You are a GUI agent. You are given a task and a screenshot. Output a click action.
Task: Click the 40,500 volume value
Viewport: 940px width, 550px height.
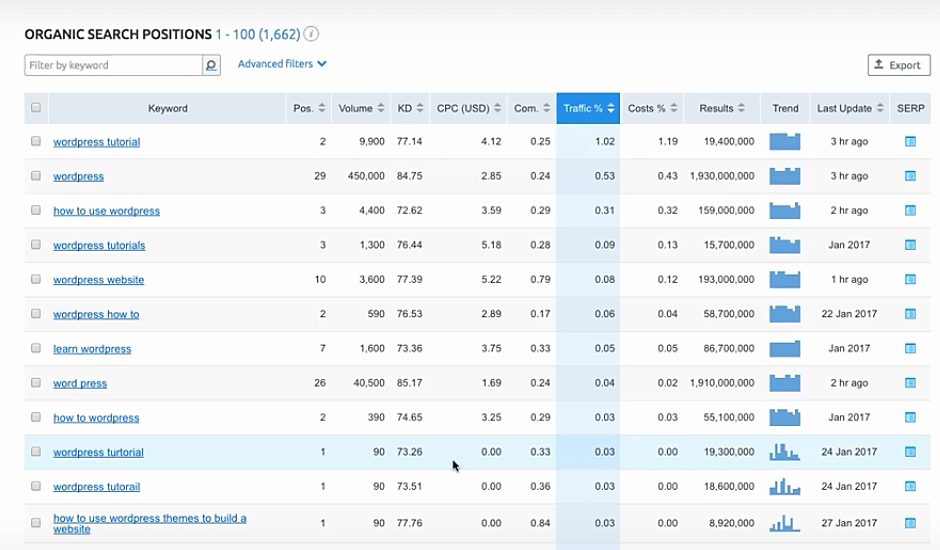coord(369,383)
